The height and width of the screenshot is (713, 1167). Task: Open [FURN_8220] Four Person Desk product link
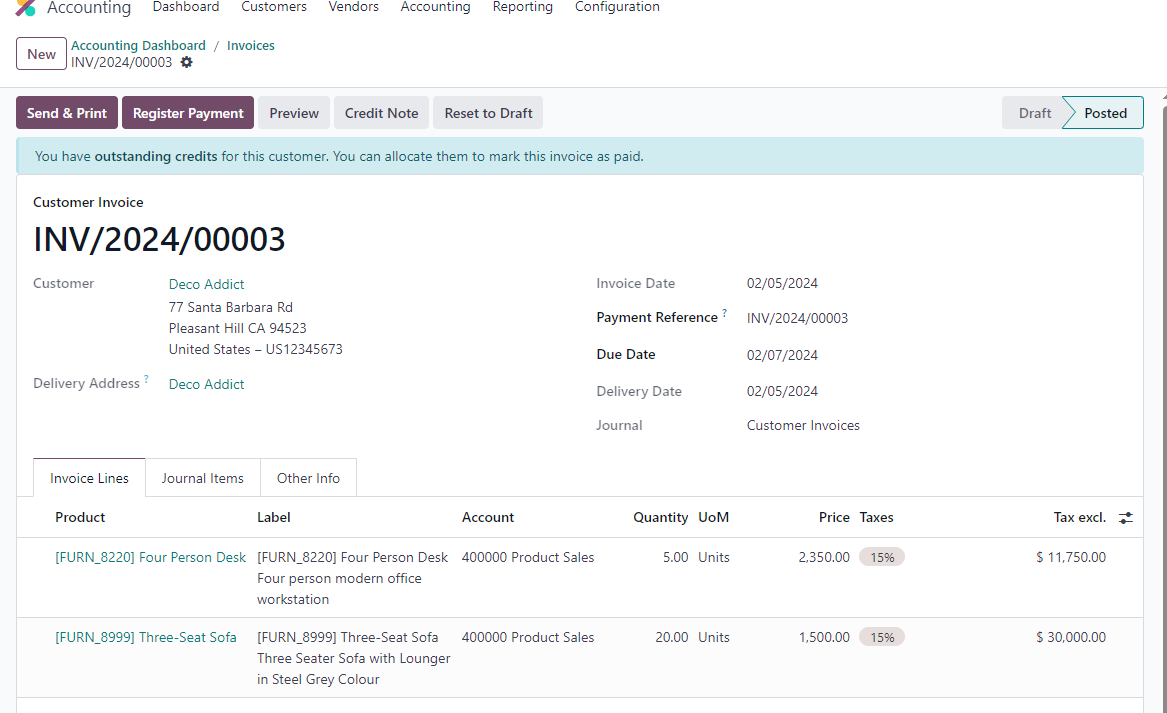pyautogui.click(x=150, y=557)
